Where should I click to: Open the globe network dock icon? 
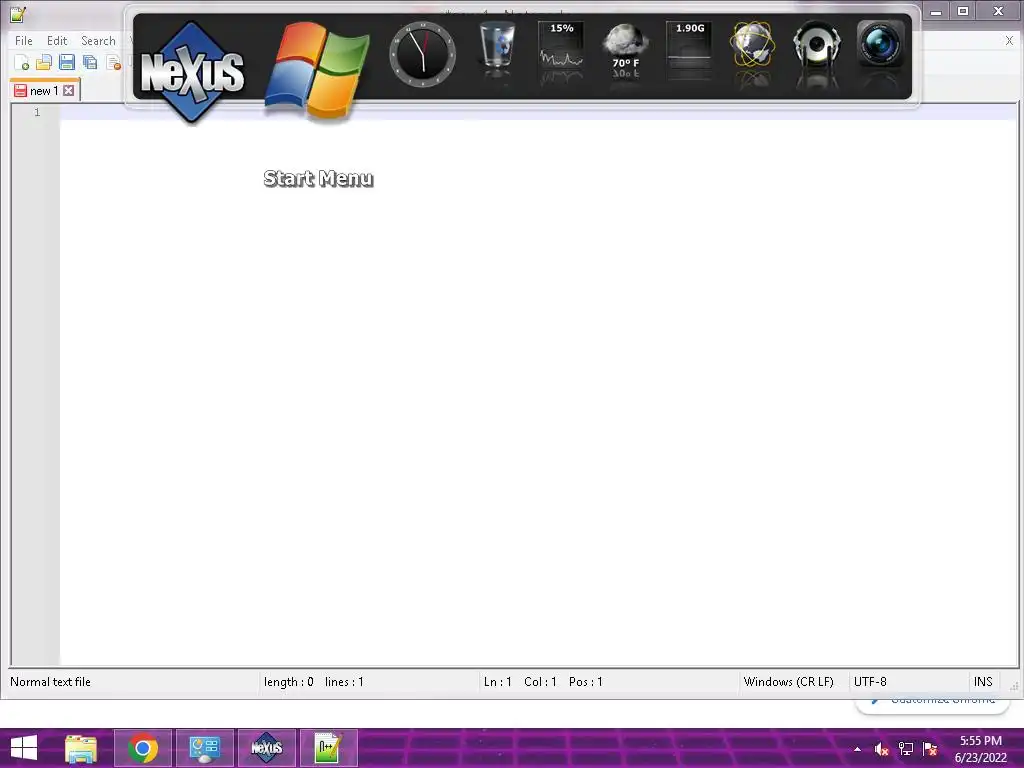coord(752,44)
